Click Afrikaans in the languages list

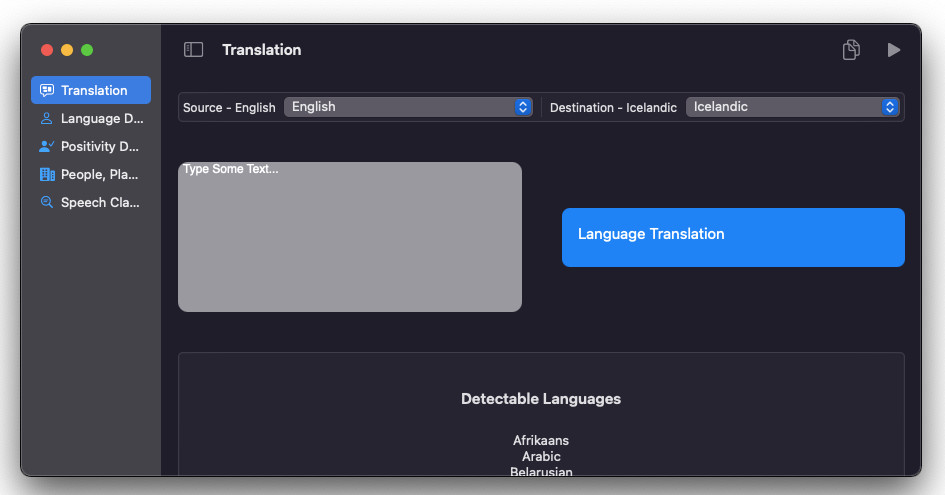click(x=541, y=440)
